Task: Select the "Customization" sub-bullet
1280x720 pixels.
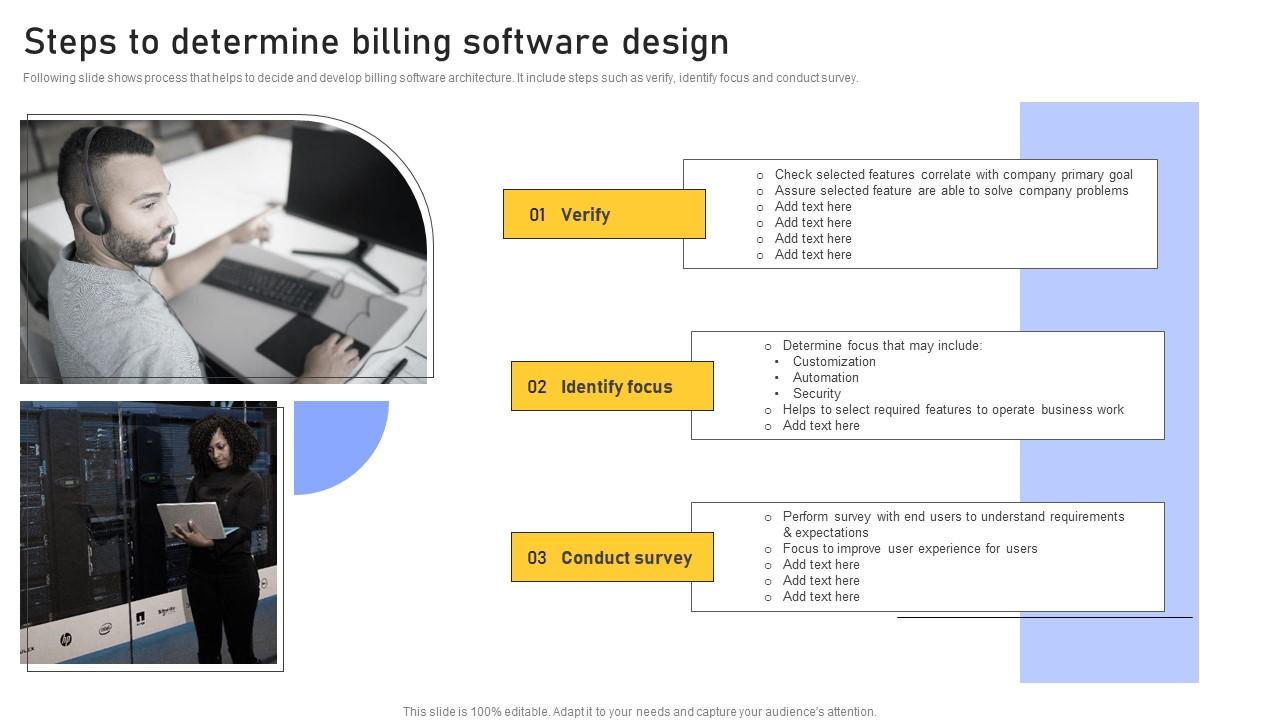Action: (834, 362)
